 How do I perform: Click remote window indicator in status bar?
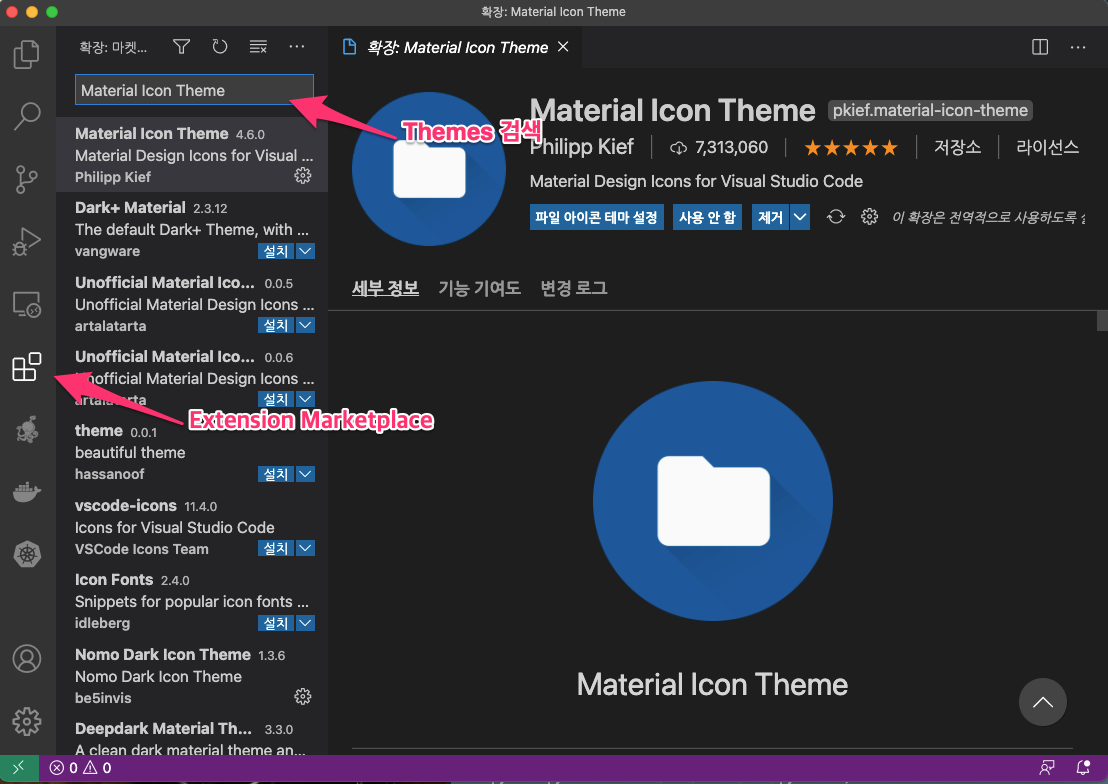pyautogui.click(x=19, y=768)
